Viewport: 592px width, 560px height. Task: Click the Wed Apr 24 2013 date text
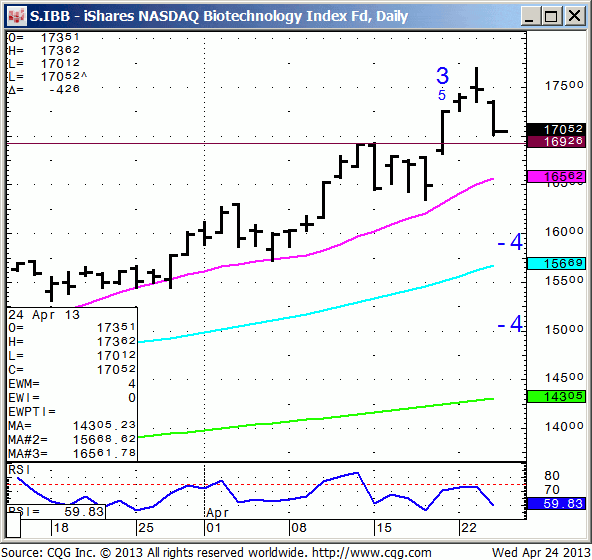(x=541, y=553)
